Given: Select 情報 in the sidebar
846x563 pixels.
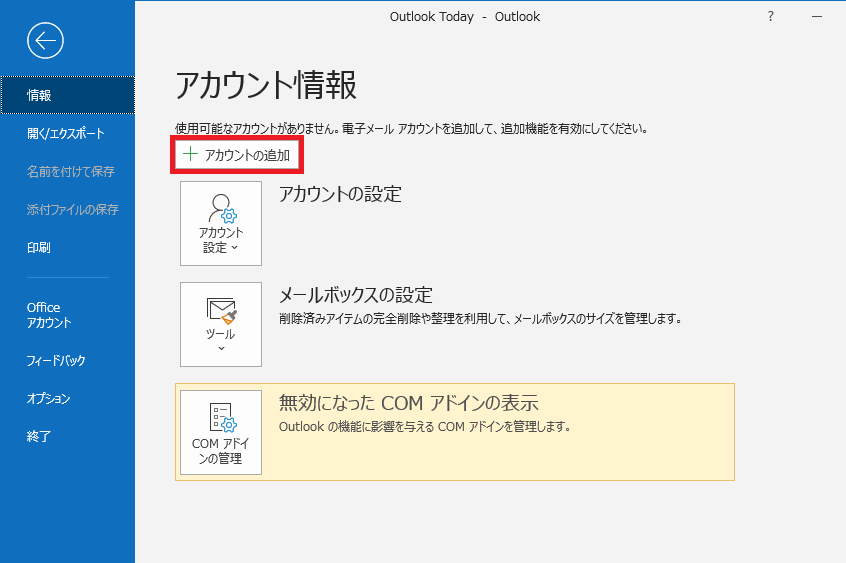Looking at the screenshot, I should click(67, 95).
